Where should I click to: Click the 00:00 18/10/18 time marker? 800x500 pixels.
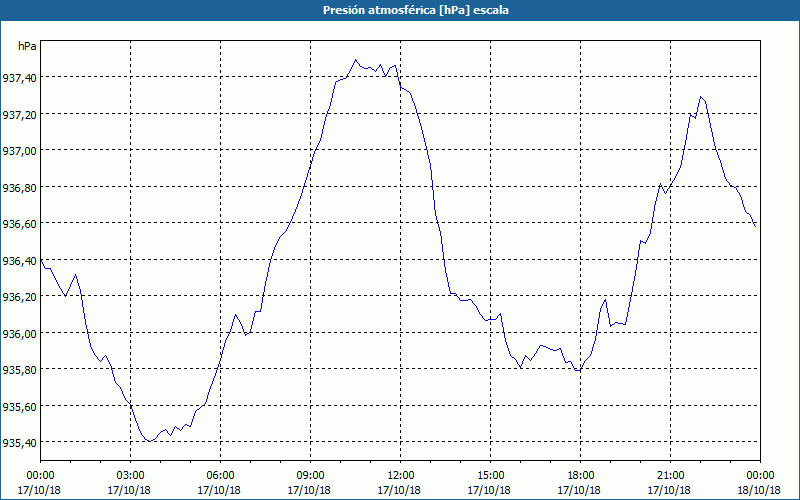tap(760, 483)
